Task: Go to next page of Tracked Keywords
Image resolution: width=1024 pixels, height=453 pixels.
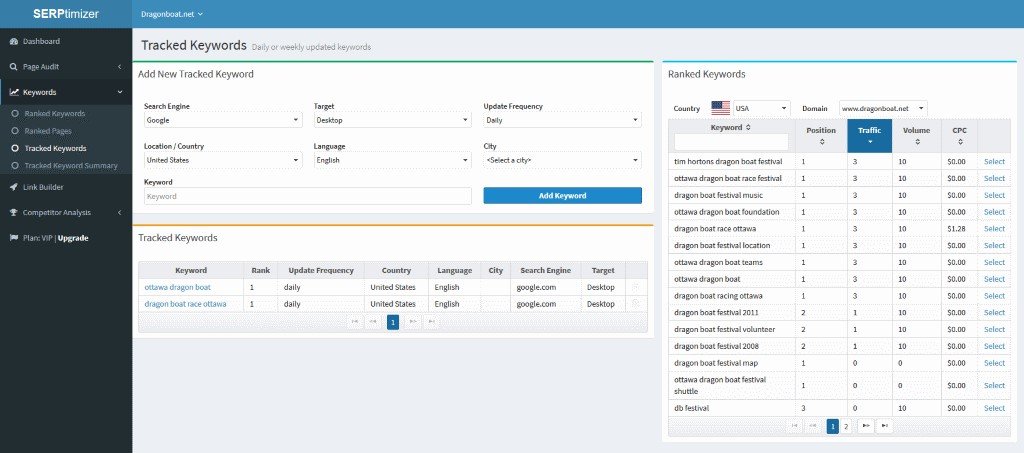Action: [412, 322]
